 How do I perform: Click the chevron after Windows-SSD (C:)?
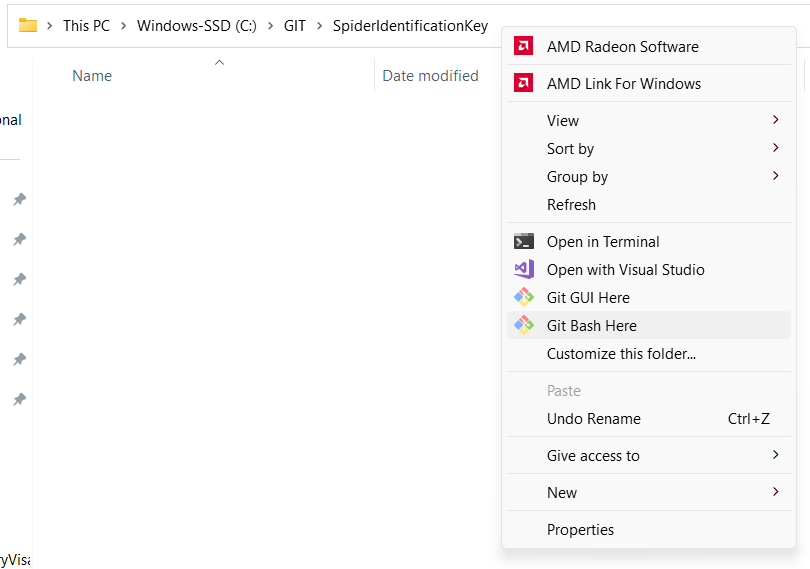coord(270,26)
